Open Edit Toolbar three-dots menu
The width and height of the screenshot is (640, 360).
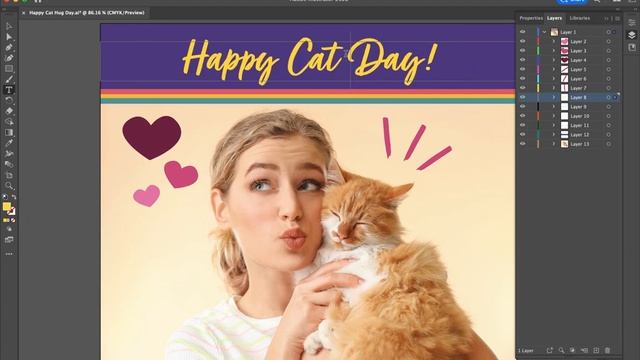pyautogui.click(x=9, y=254)
